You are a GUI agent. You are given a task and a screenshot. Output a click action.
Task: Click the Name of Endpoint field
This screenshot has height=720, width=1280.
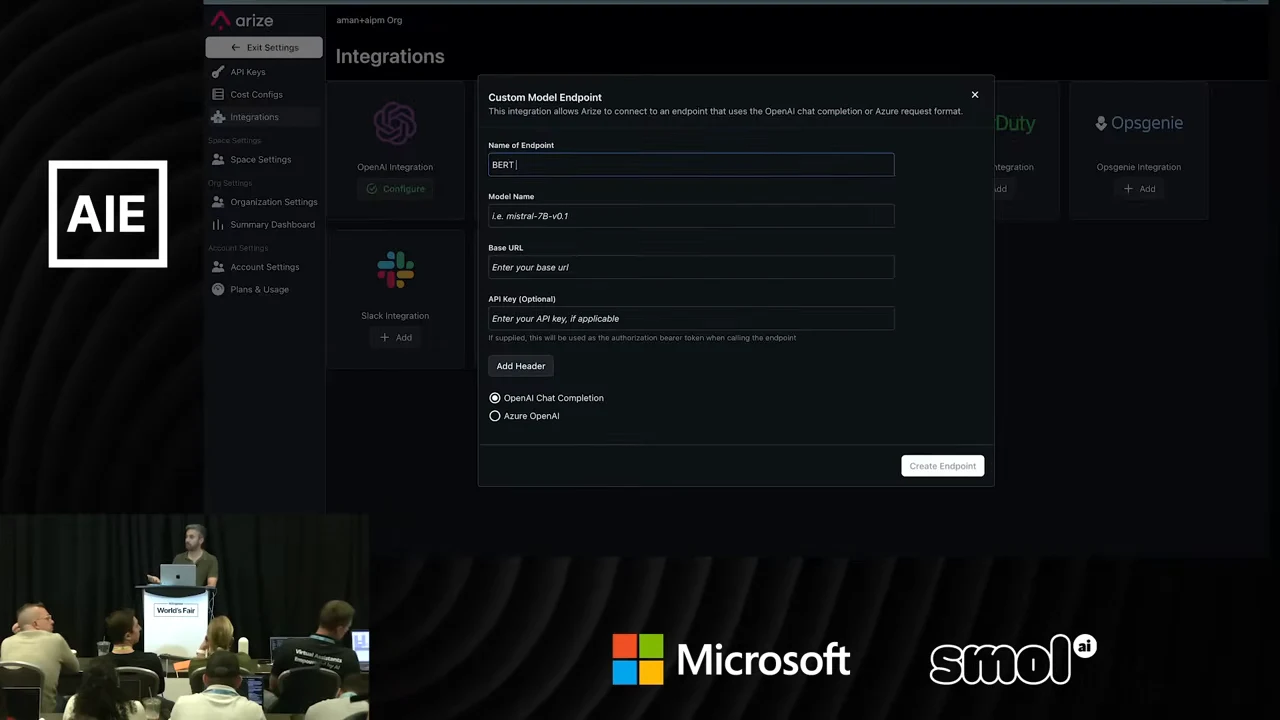tap(691, 165)
